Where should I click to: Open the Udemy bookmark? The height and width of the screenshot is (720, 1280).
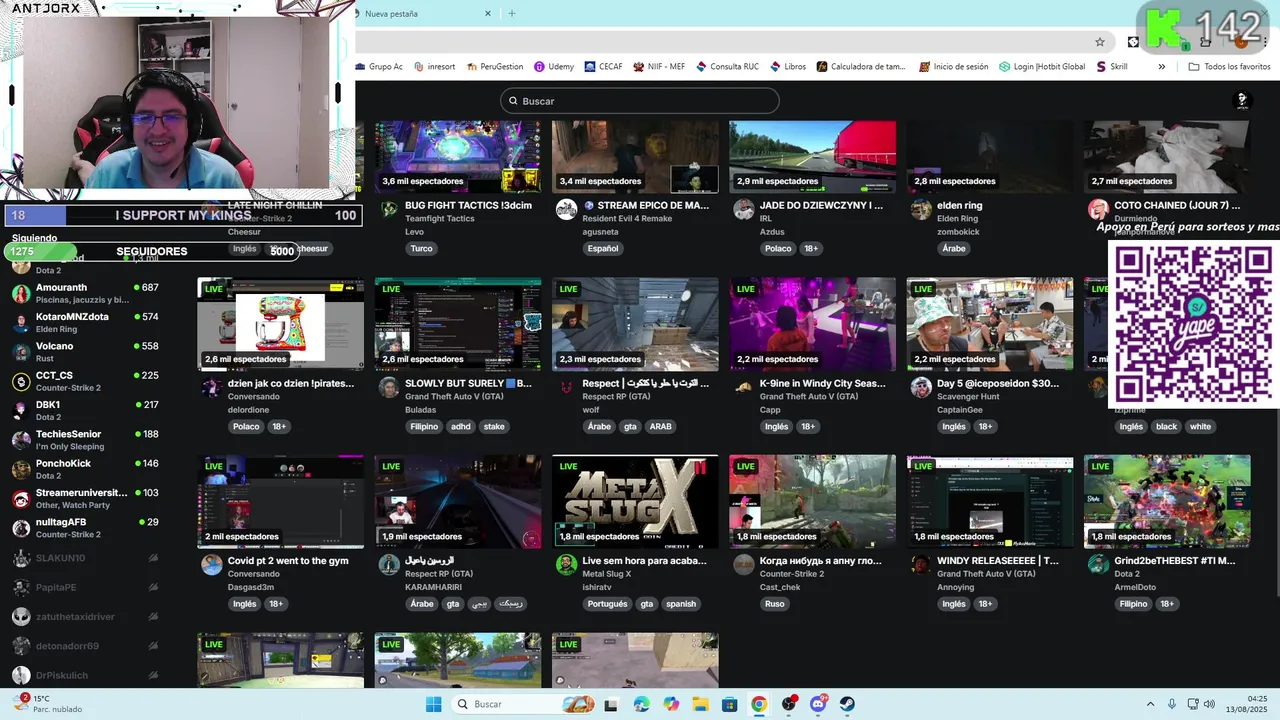click(x=553, y=67)
